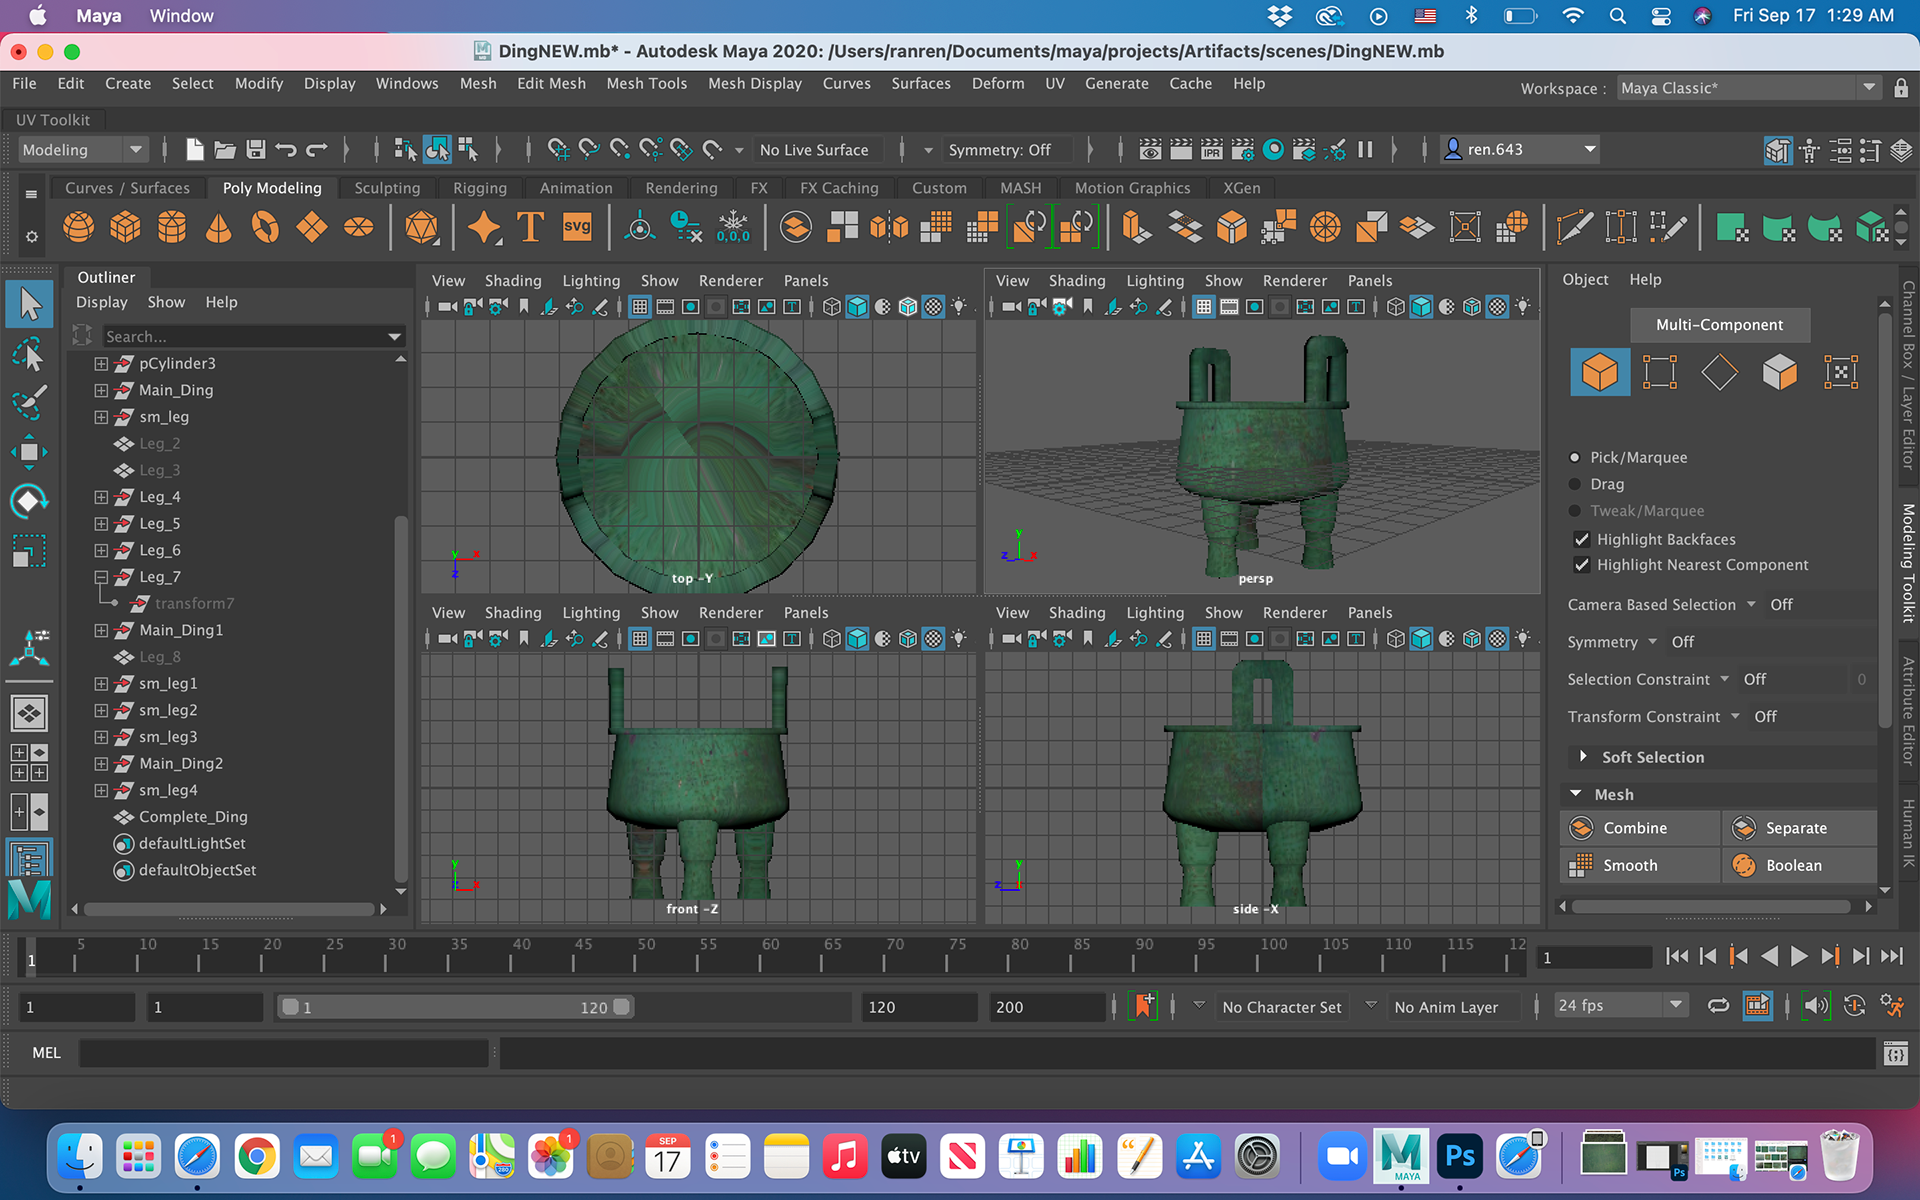
Task: Click the Smooth mesh button
Action: 1640,866
